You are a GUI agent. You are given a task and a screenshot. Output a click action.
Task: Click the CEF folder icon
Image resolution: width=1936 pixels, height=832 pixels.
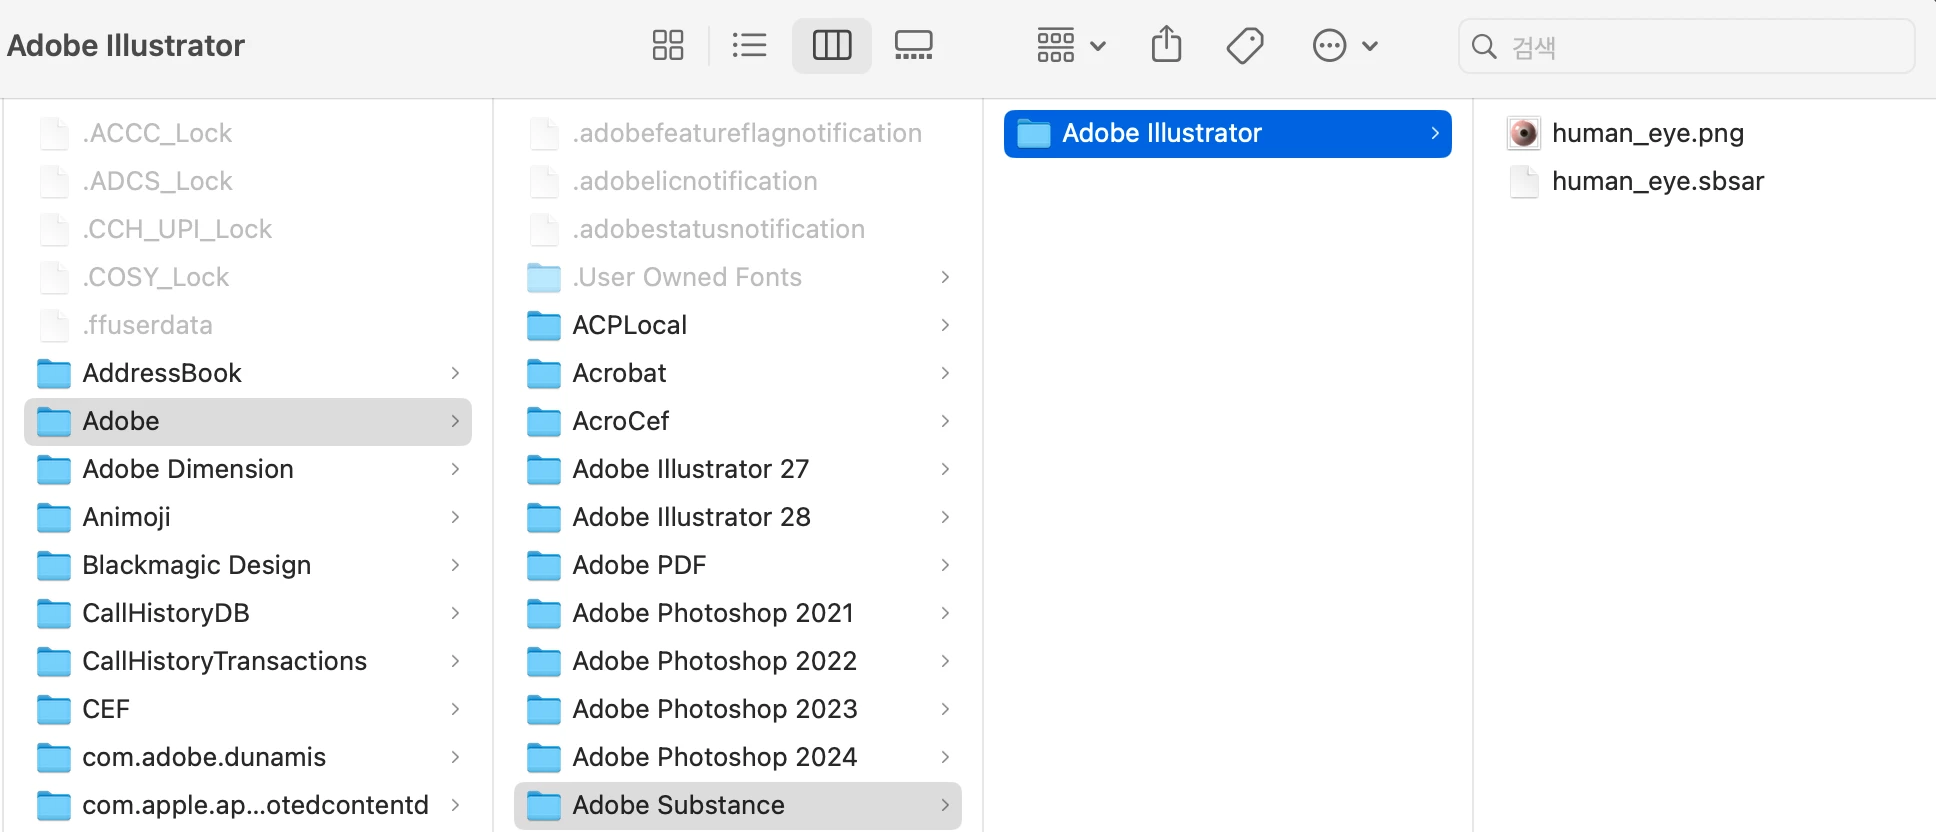pos(54,710)
